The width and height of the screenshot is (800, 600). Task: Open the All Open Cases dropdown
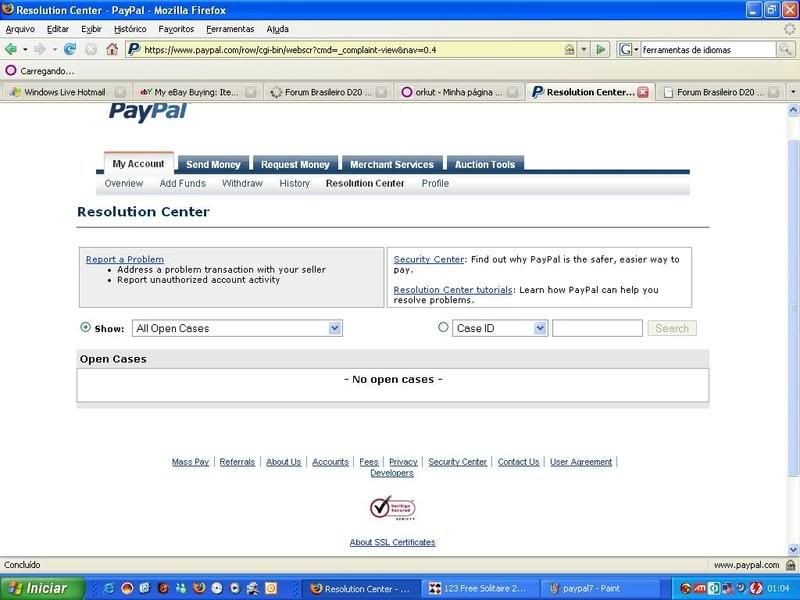point(237,328)
